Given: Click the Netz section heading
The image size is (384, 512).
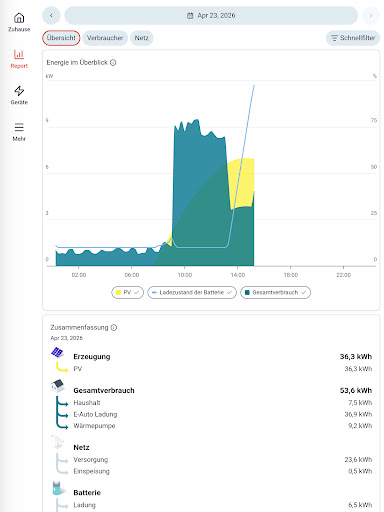Looking at the screenshot, I should click(81, 447).
